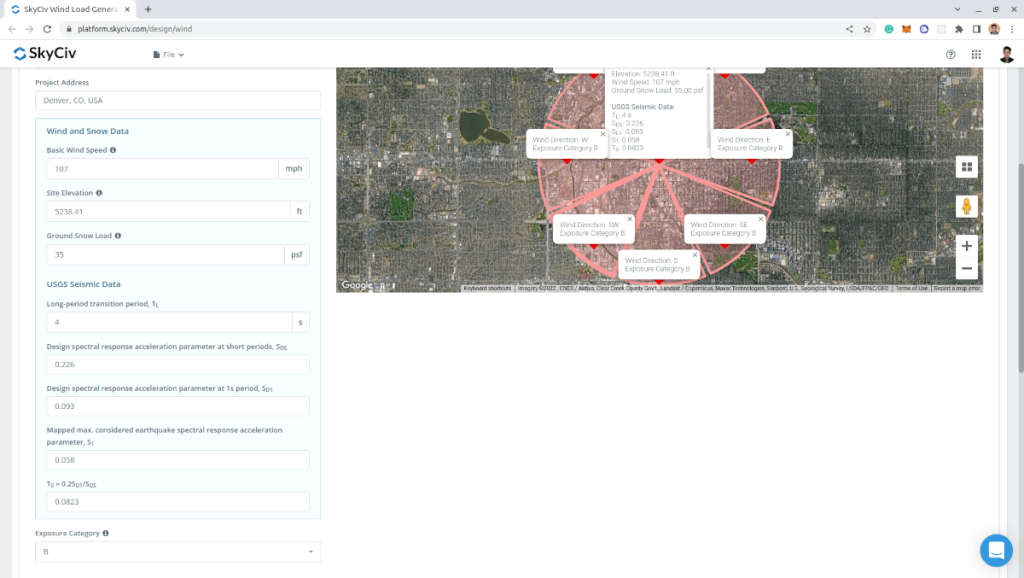Close the Wind Direction SE popup
1024x578 pixels.
coord(761,218)
